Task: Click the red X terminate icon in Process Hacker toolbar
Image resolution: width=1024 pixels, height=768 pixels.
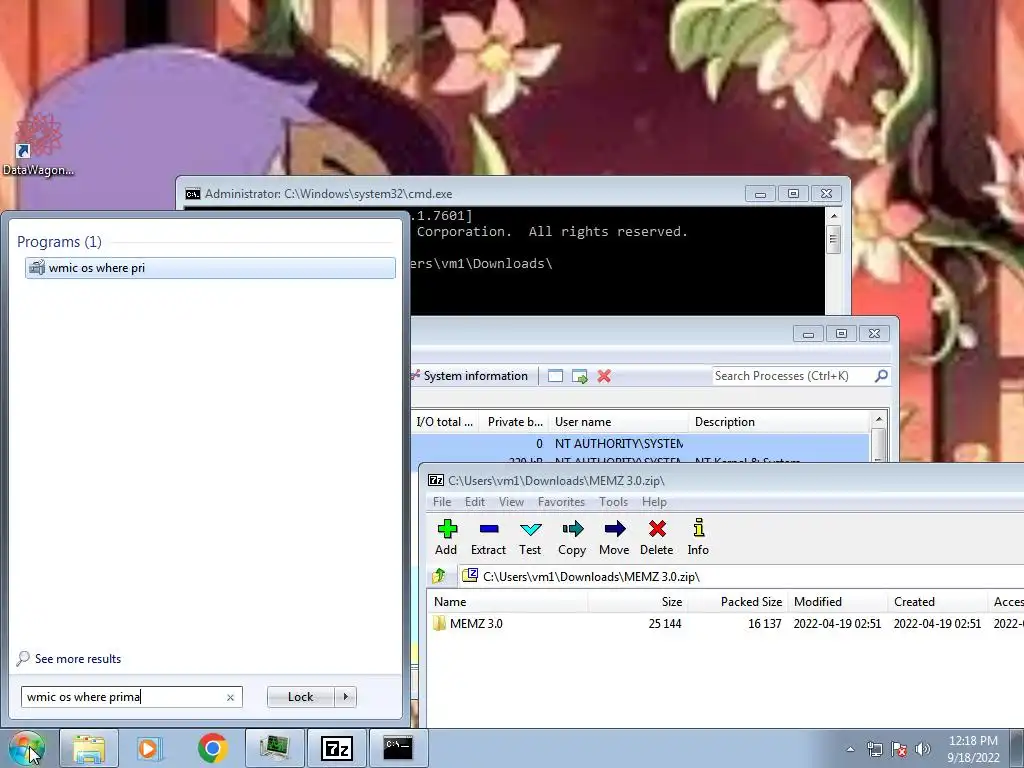Action: coord(604,376)
